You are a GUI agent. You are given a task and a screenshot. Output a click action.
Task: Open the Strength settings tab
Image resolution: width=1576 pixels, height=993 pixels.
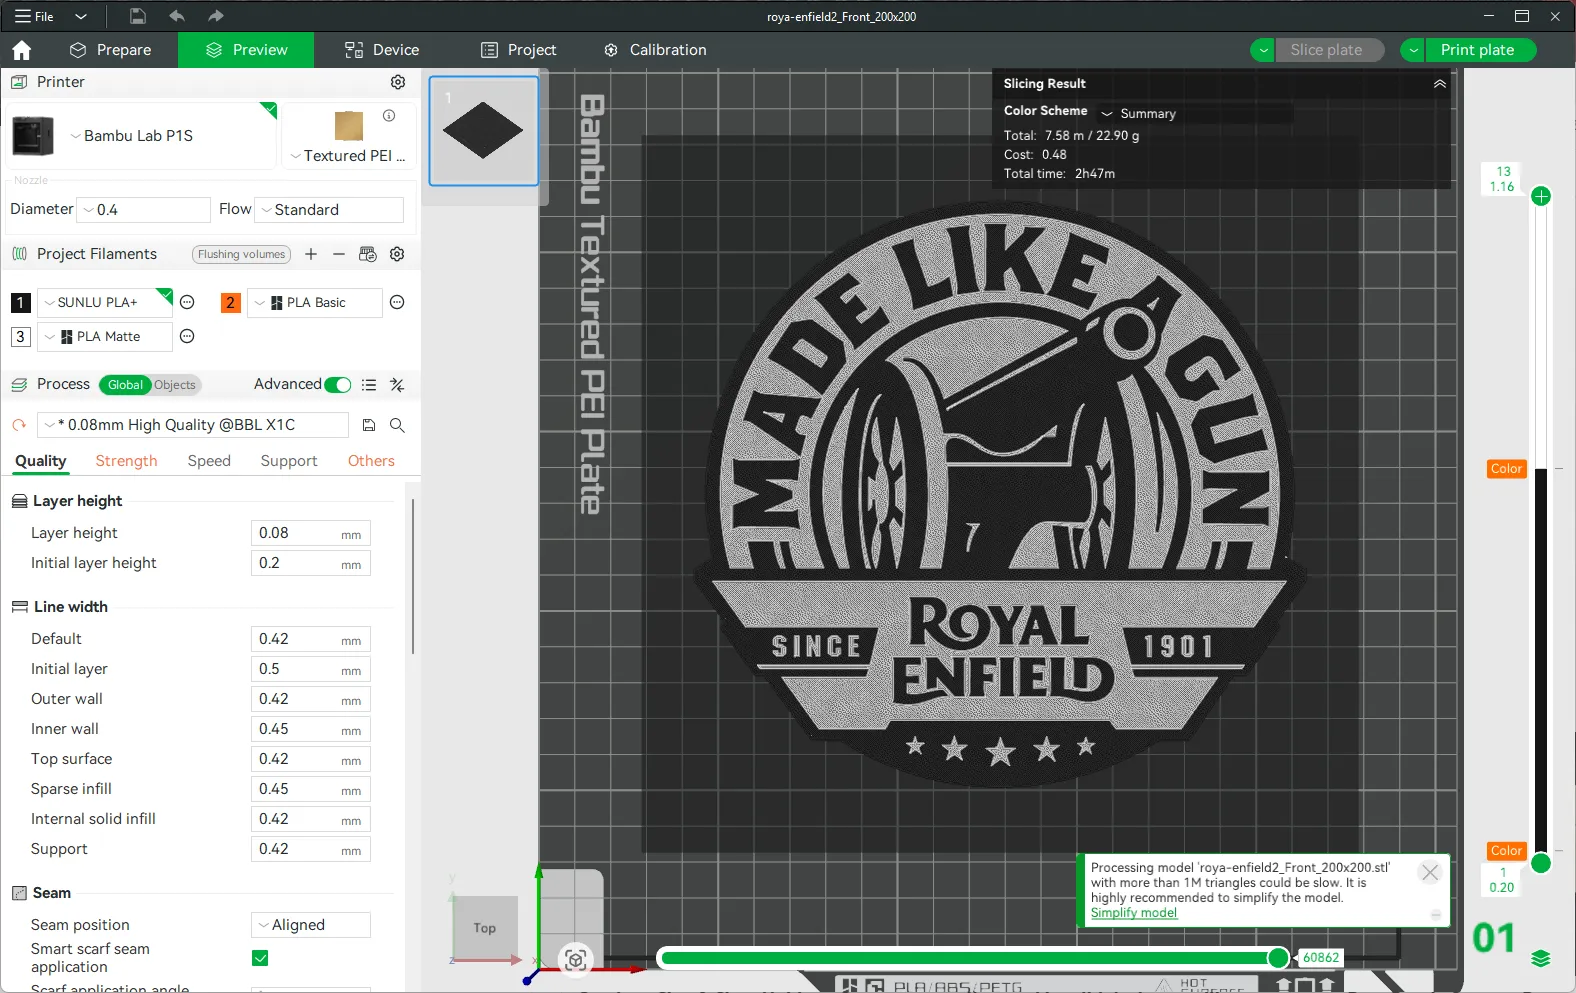[126, 461]
